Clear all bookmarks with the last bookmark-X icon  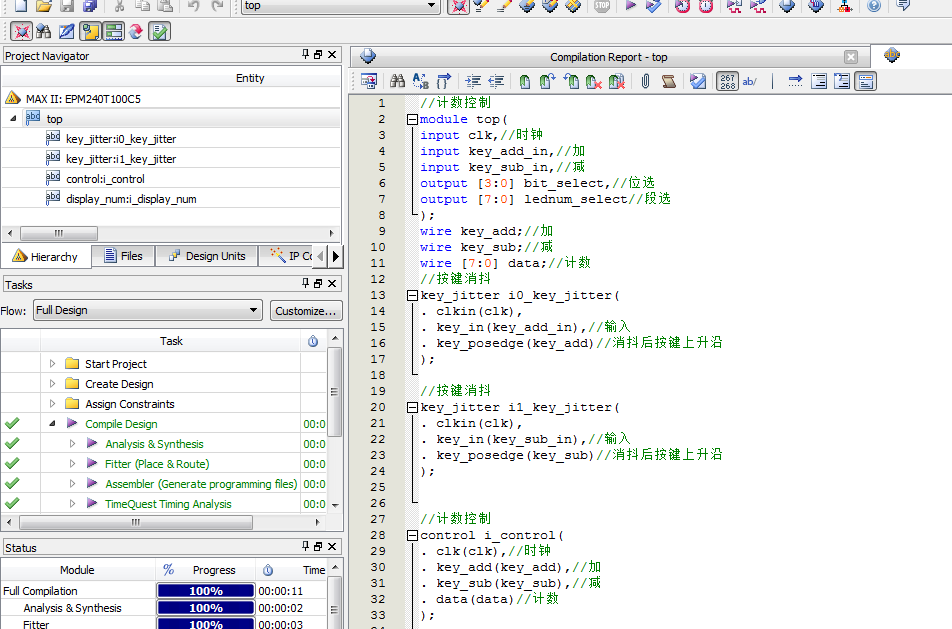coord(617,81)
